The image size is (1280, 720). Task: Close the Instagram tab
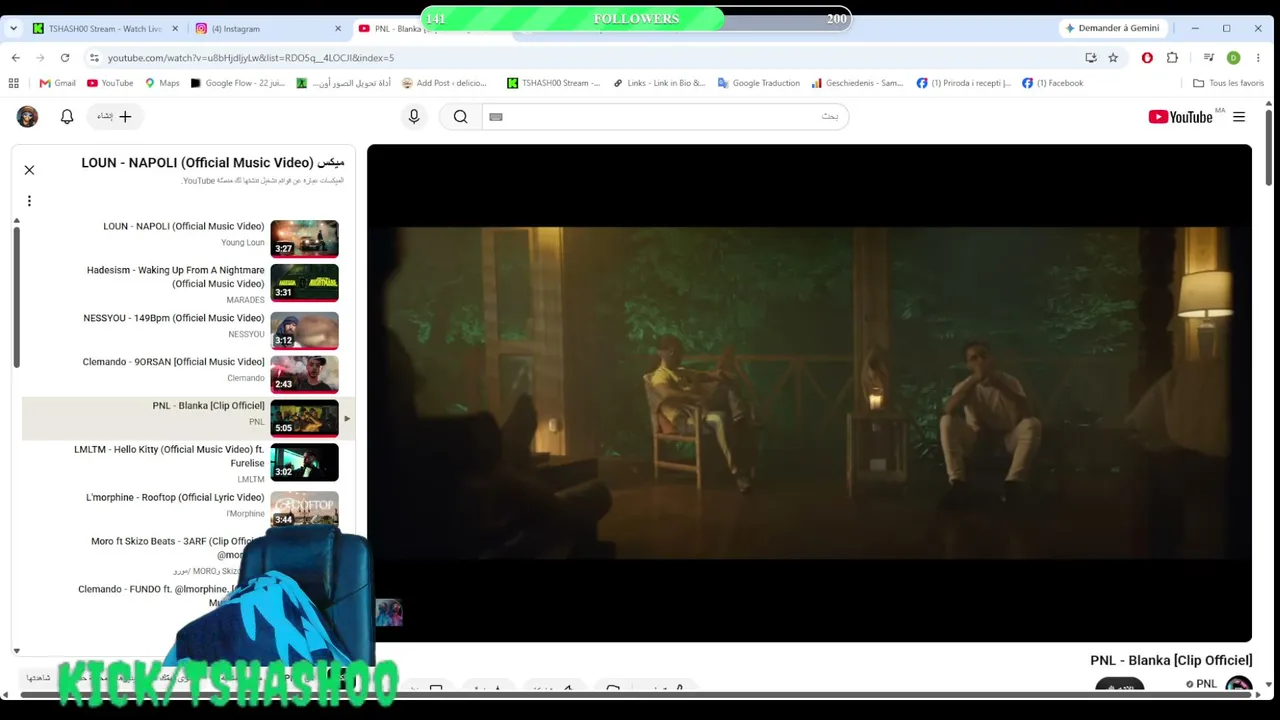point(337,28)
